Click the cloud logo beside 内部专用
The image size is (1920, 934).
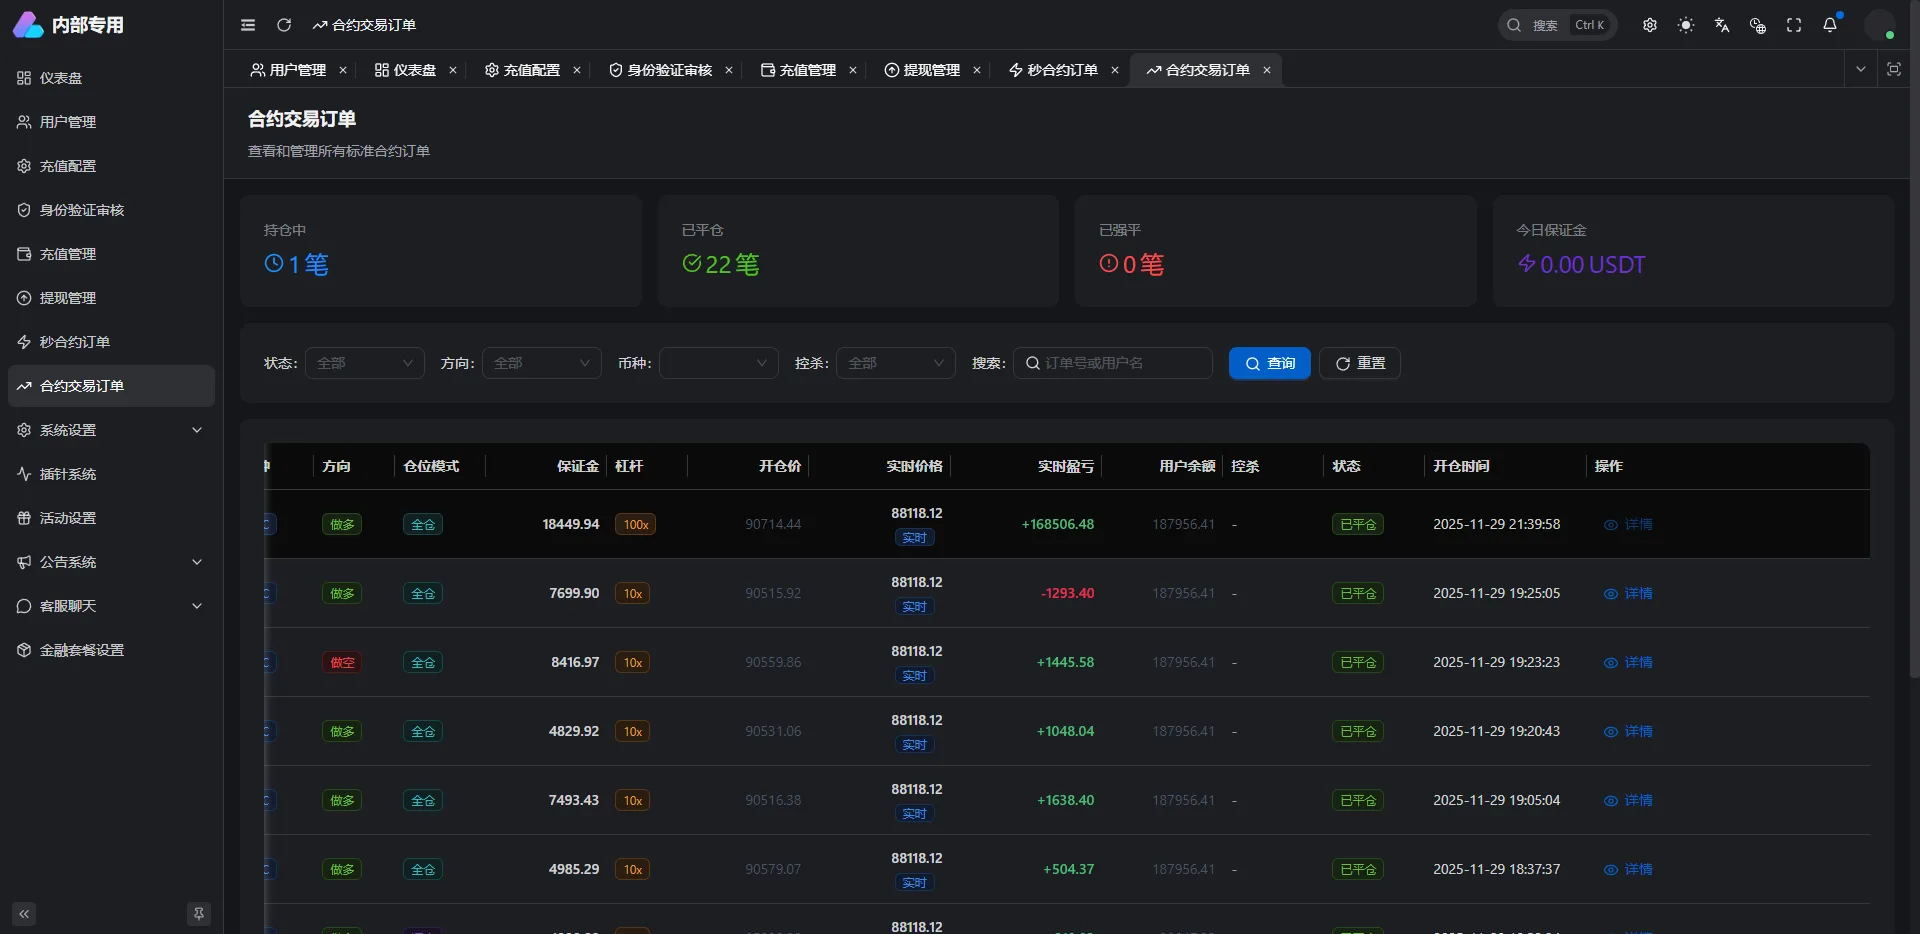27,25
